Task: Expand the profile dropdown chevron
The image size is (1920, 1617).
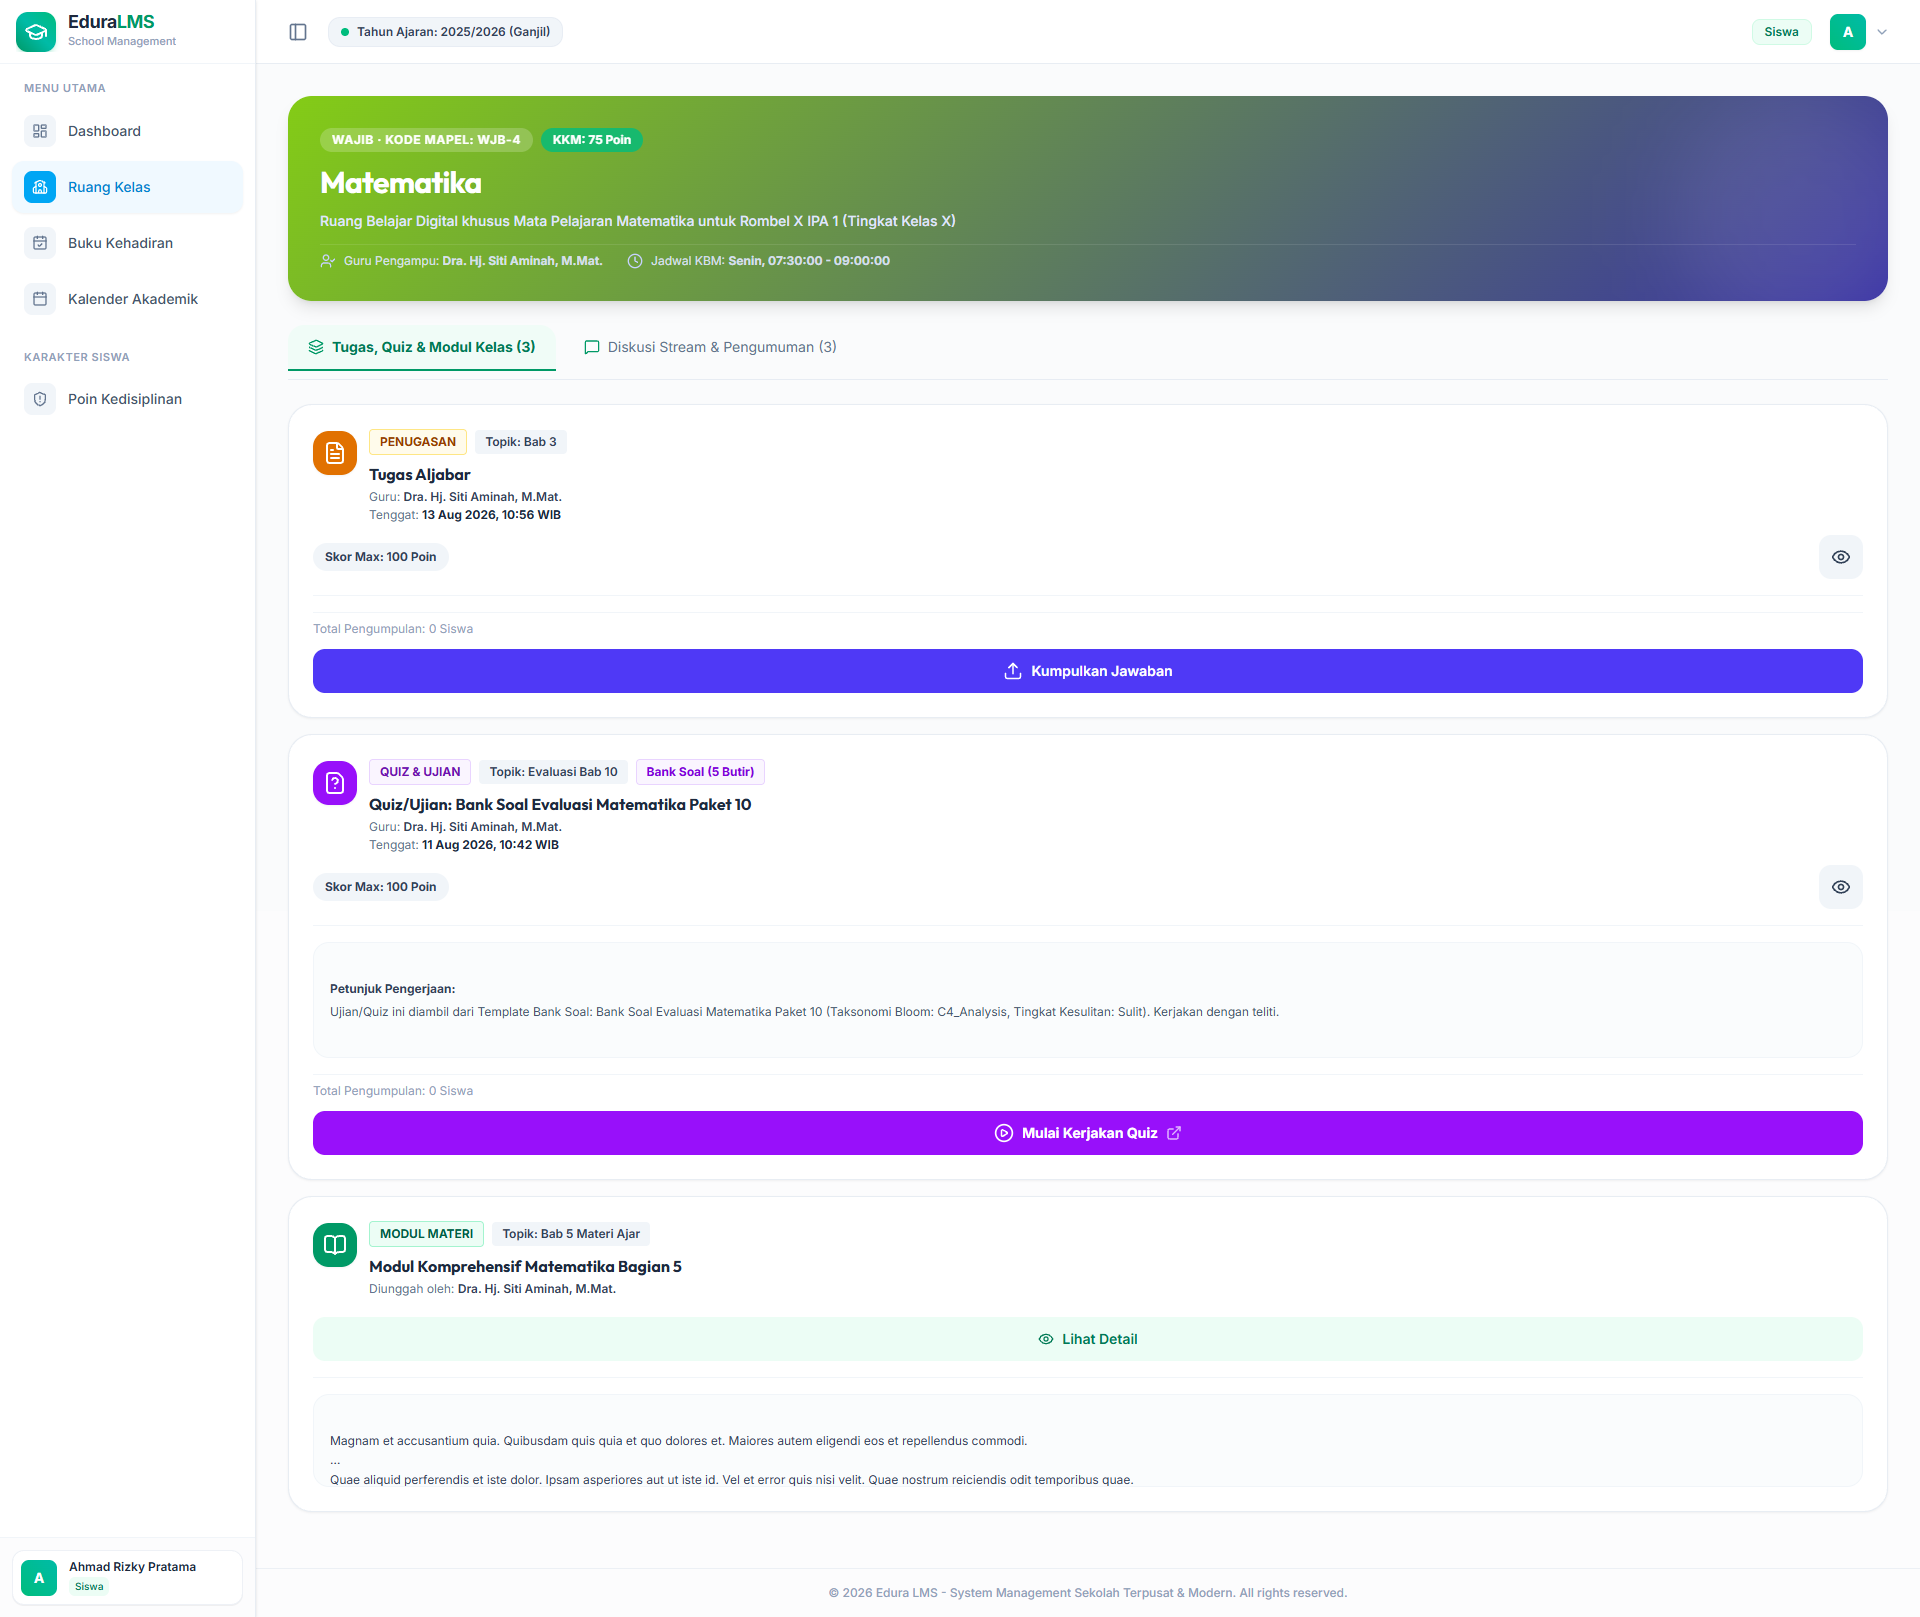Action: point(1882,32)
